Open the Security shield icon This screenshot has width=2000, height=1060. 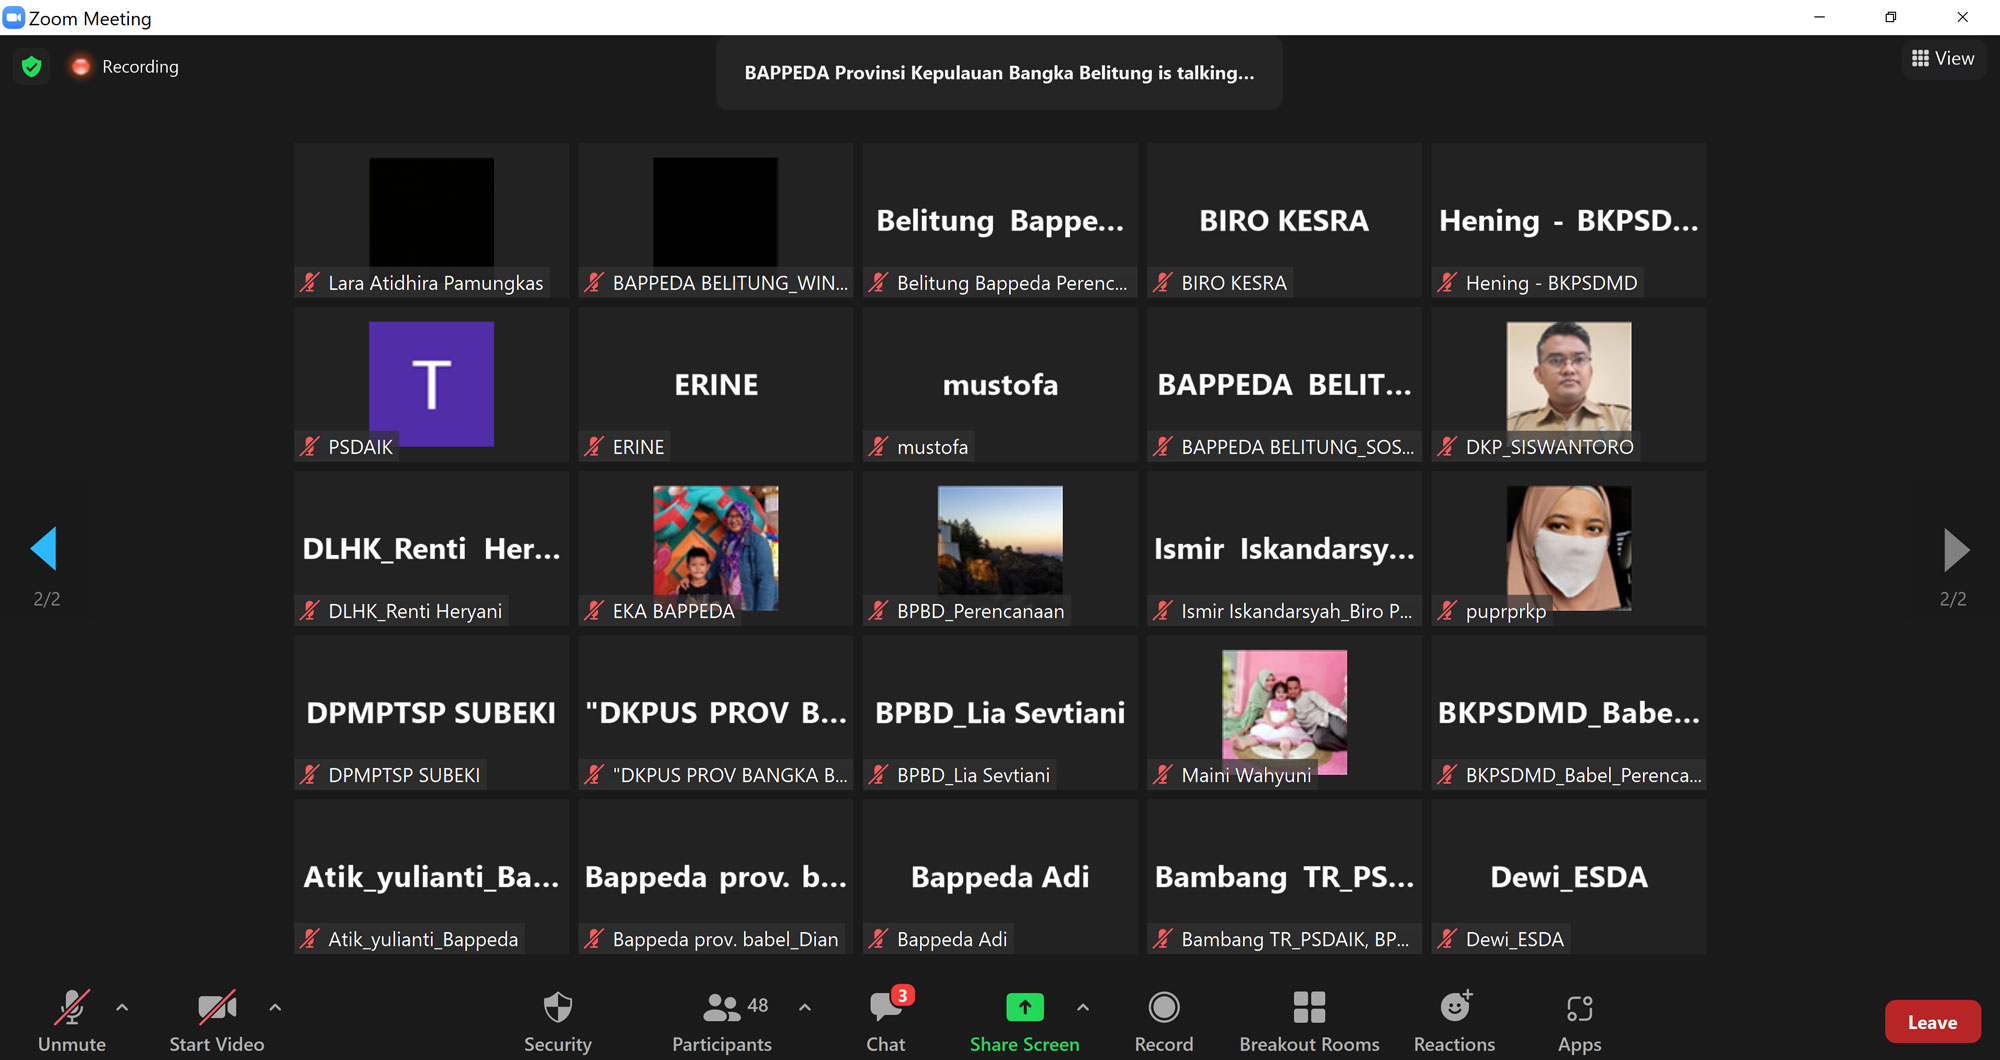pyautogui.click(x=557, y=1008)
